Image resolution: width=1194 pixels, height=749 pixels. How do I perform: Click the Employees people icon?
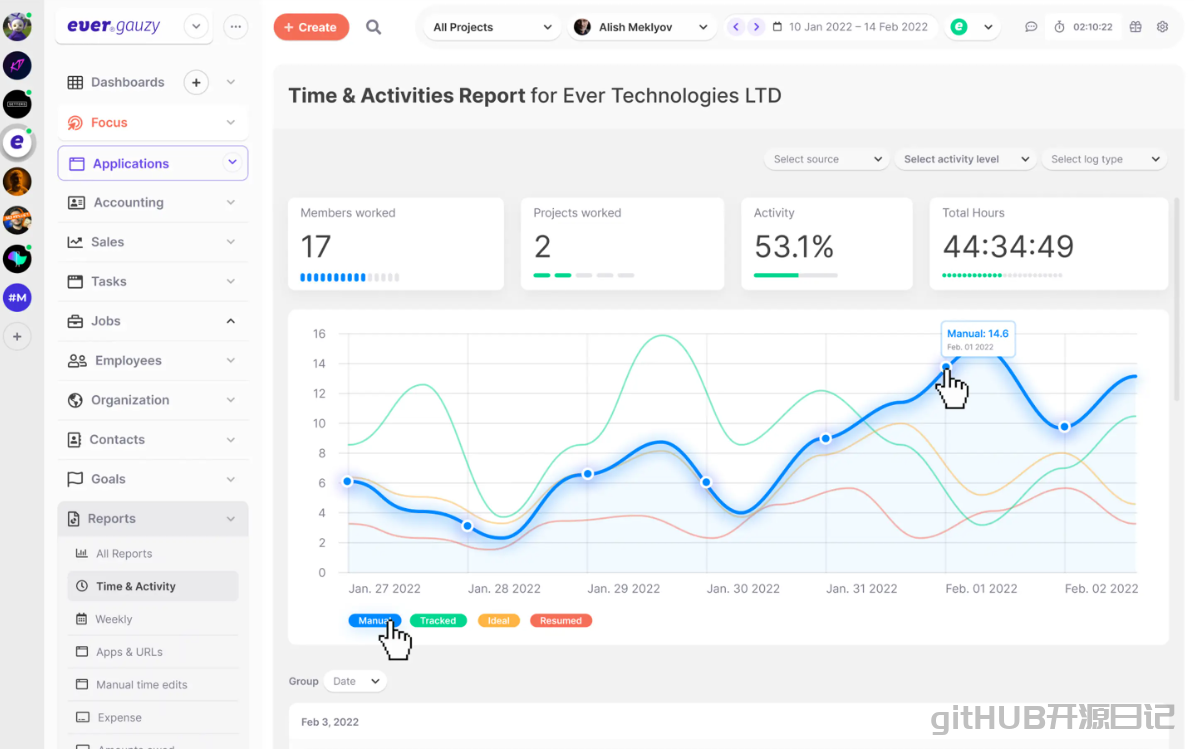click(x=77, y=361)
